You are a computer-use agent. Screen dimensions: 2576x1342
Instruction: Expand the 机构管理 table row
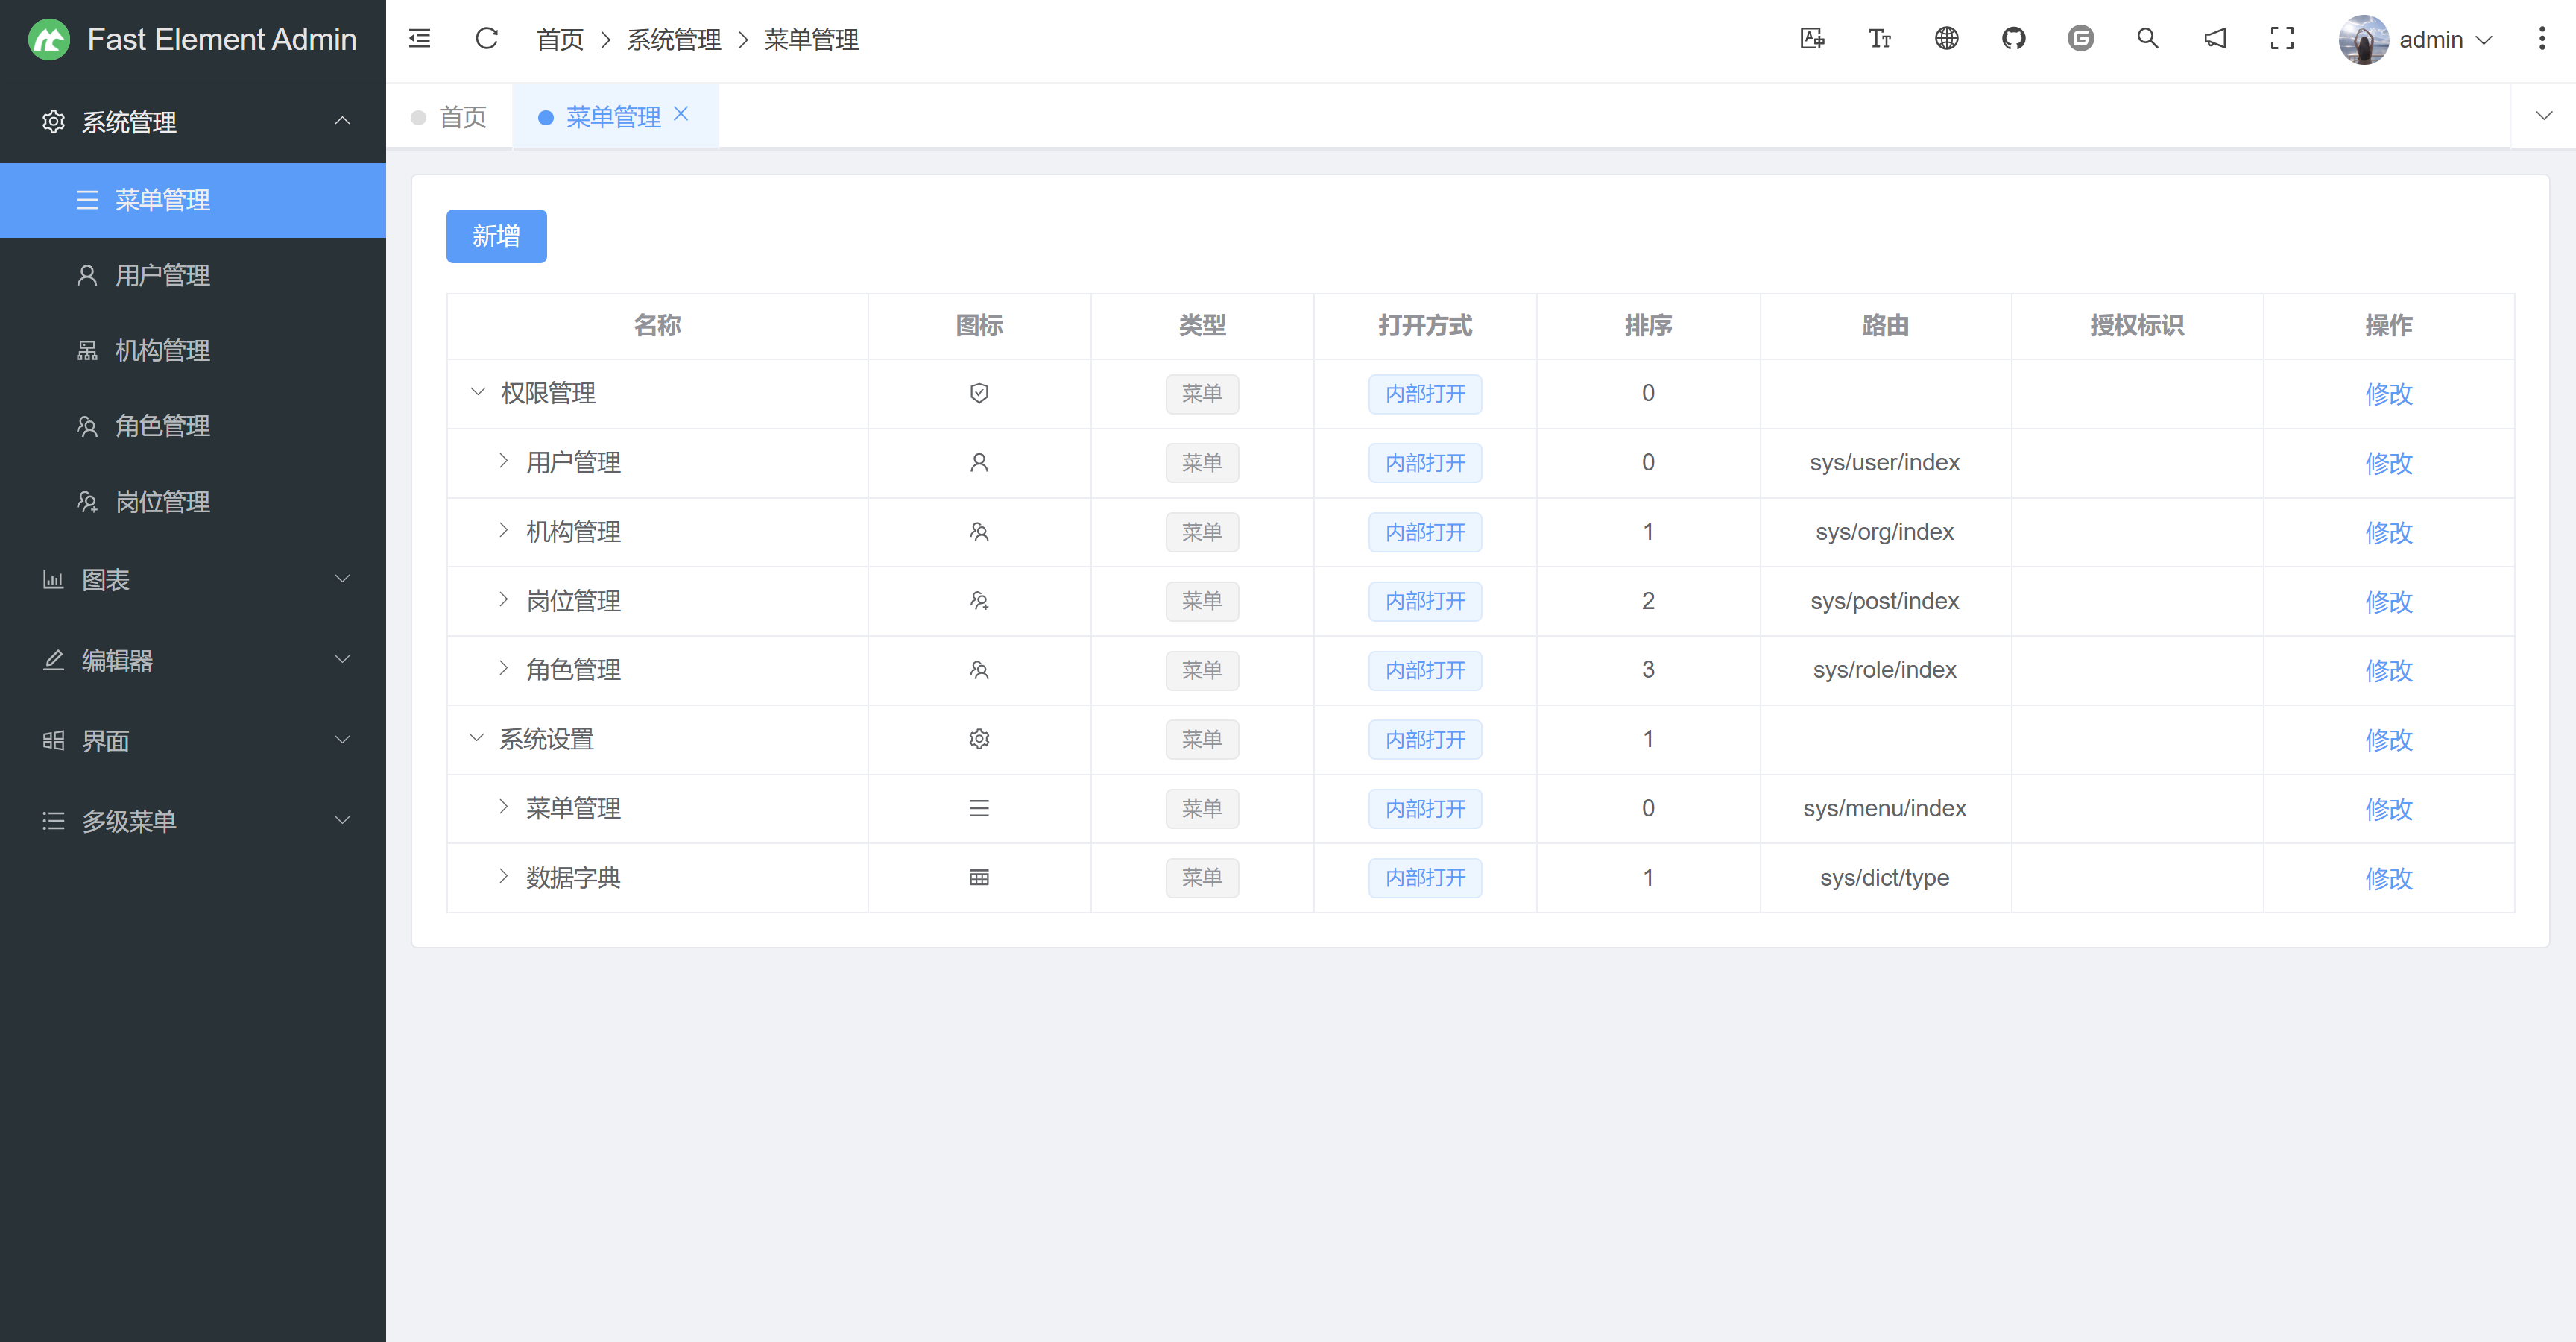503,530
